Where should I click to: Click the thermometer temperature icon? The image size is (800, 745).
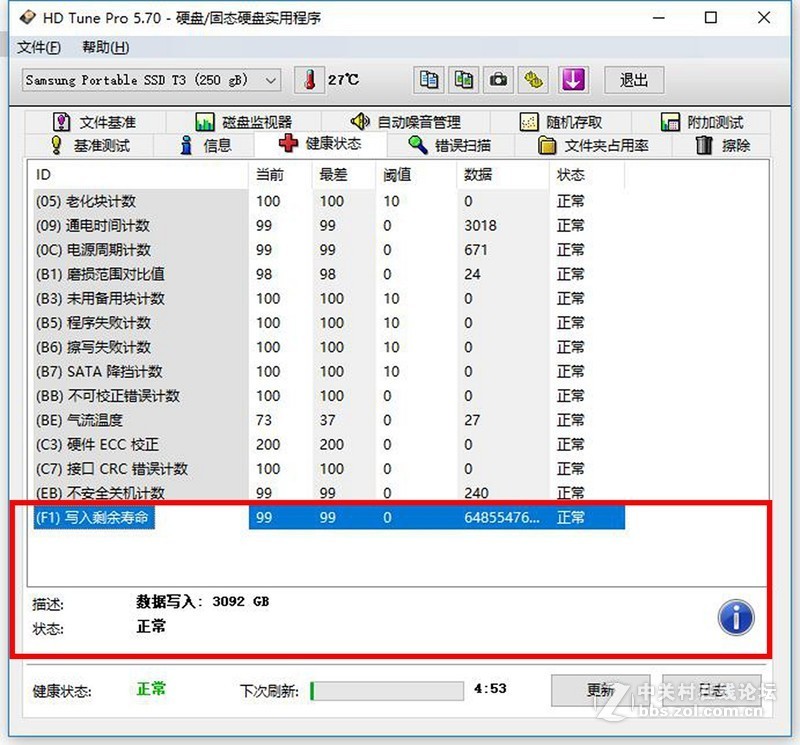[310, 78]
